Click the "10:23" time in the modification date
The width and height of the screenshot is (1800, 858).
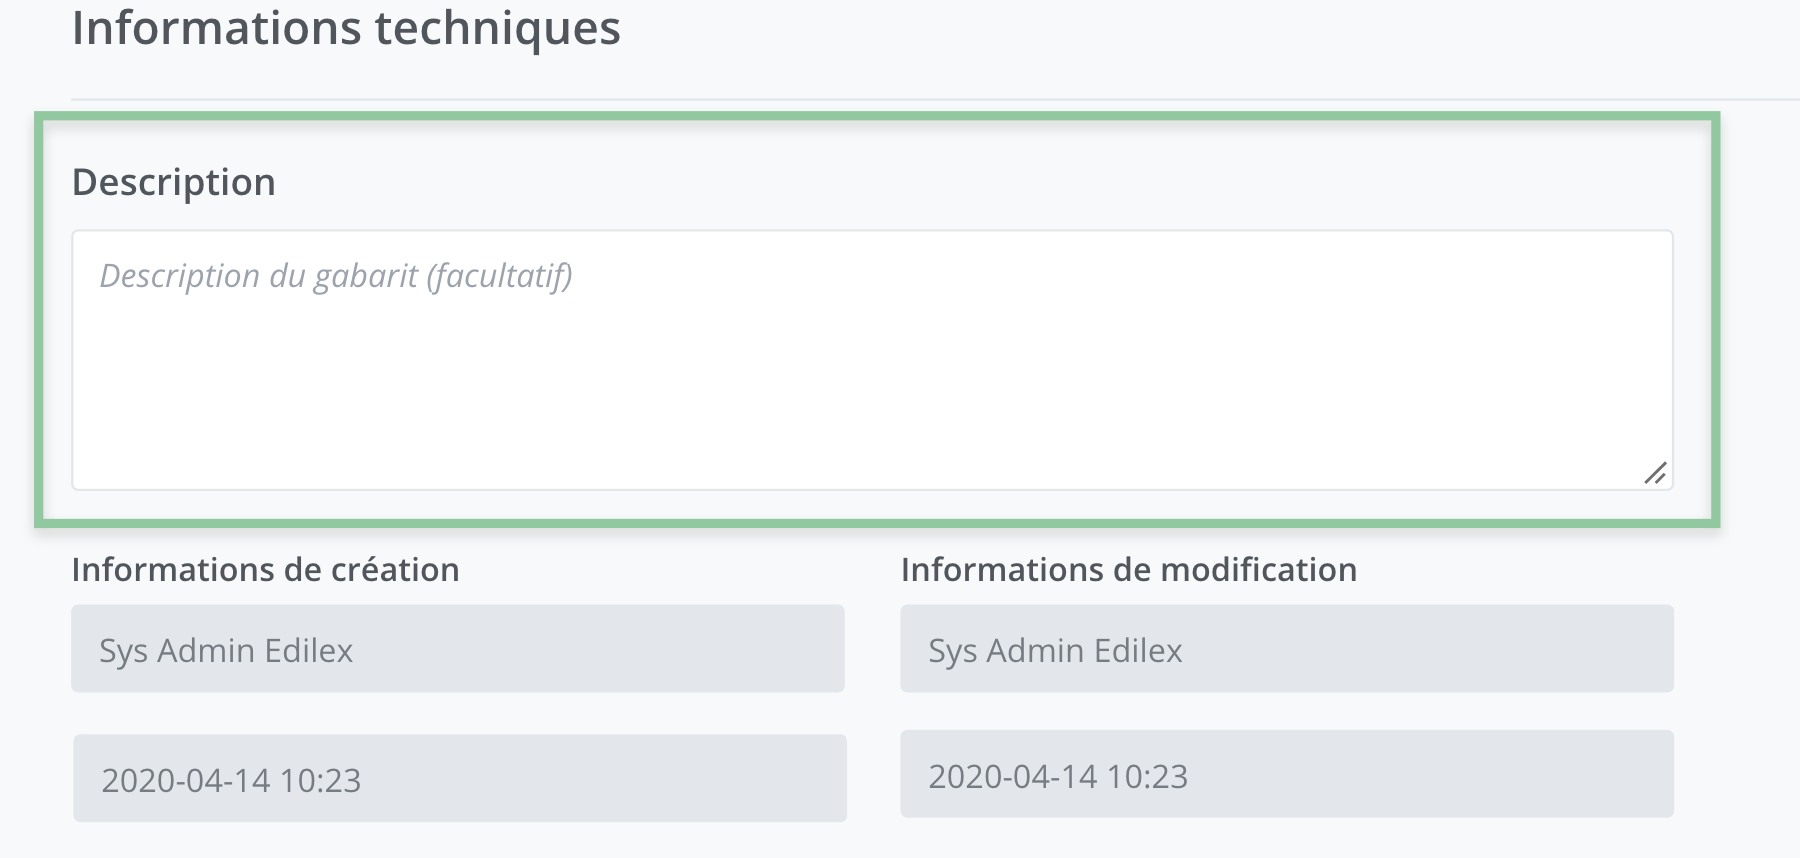(x=1147, y=777)
